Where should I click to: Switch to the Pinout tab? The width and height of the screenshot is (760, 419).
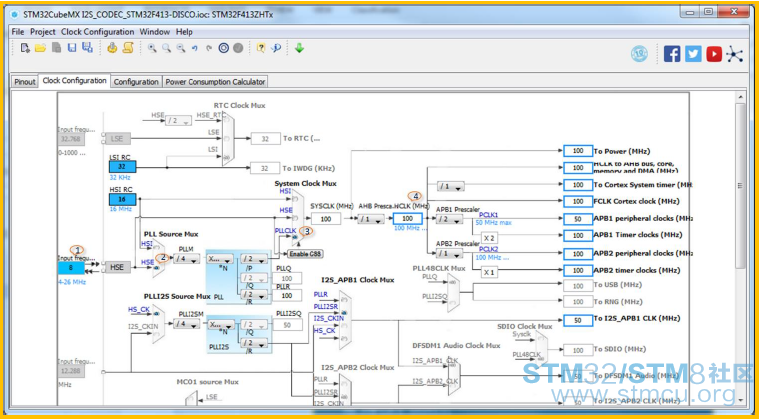(25, 81)
